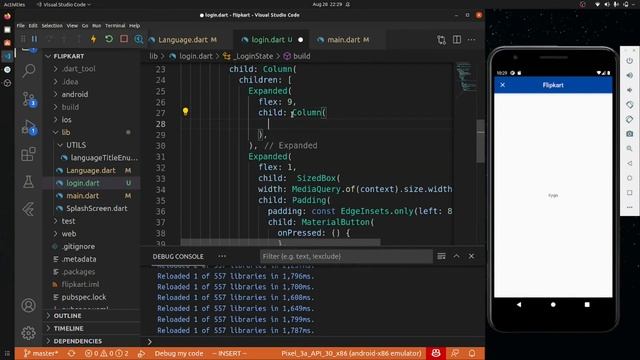
Task: Open the Testing flask view
Action: coord(29,182)
